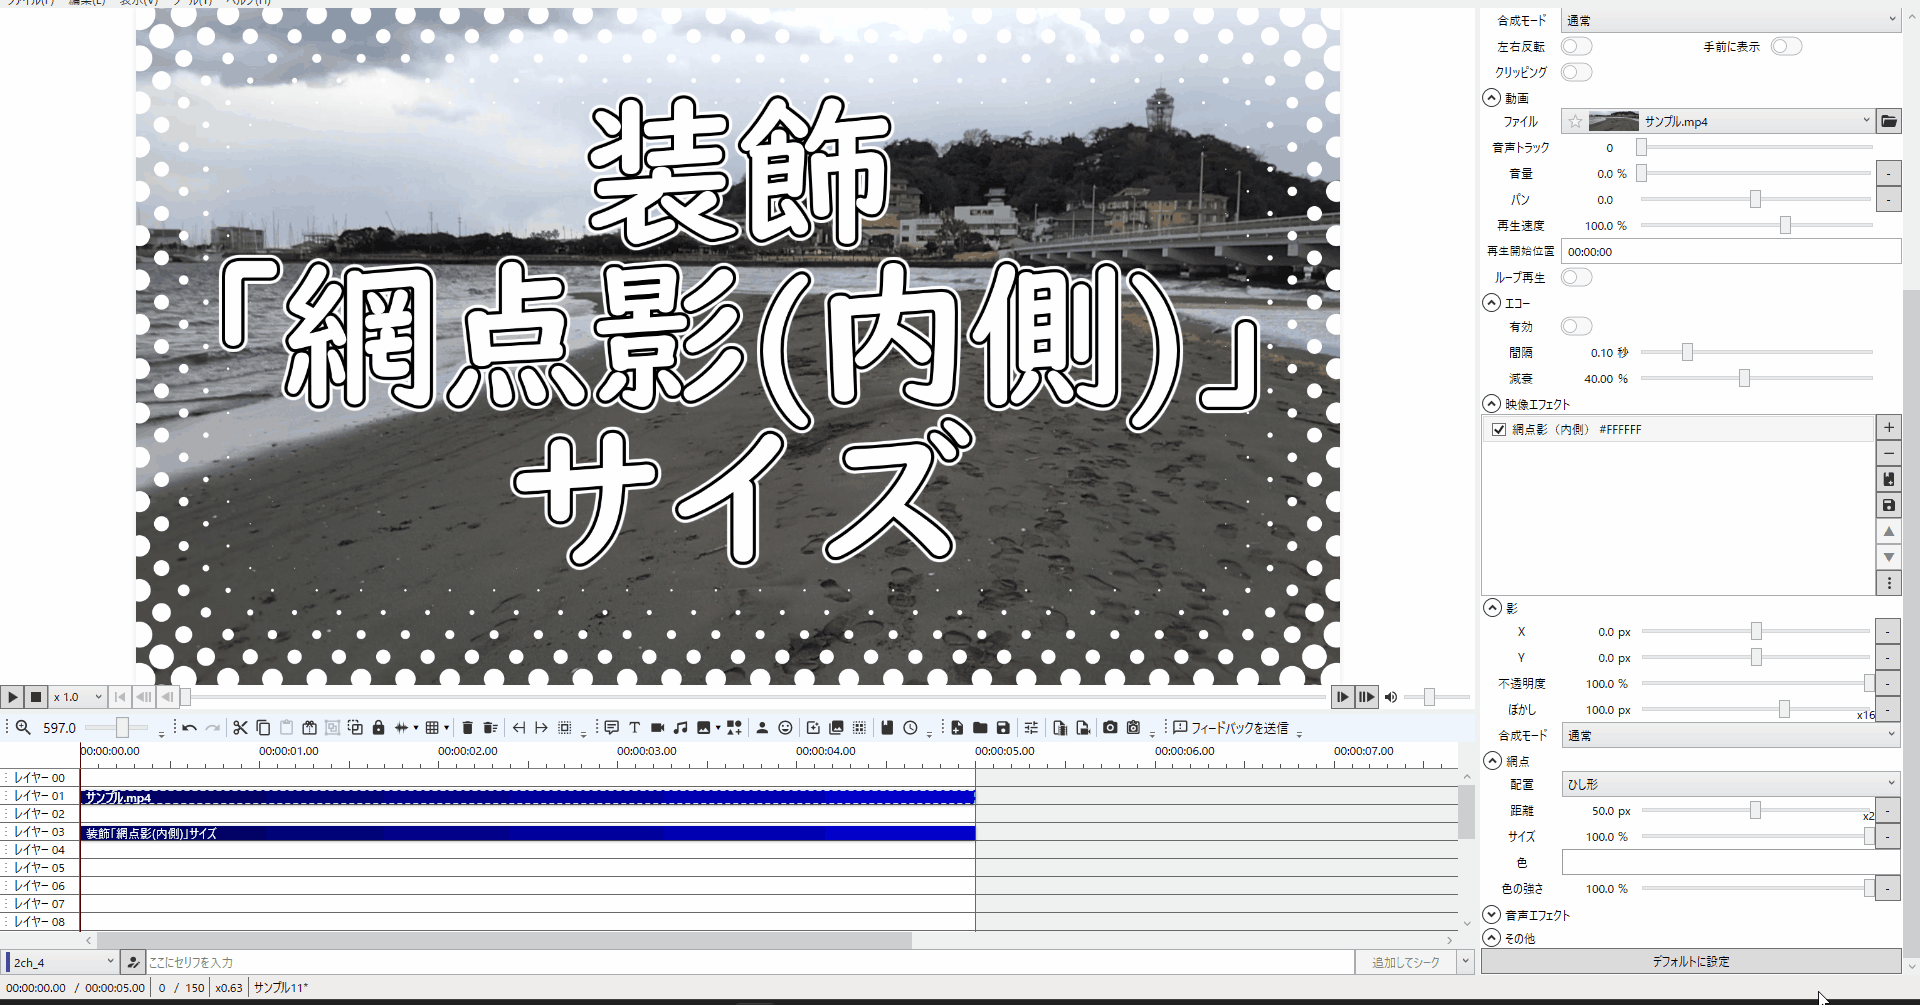Screen dimensions: 1920x1005
Task: Click the 距離 slider
Action: click(1757, 810)
